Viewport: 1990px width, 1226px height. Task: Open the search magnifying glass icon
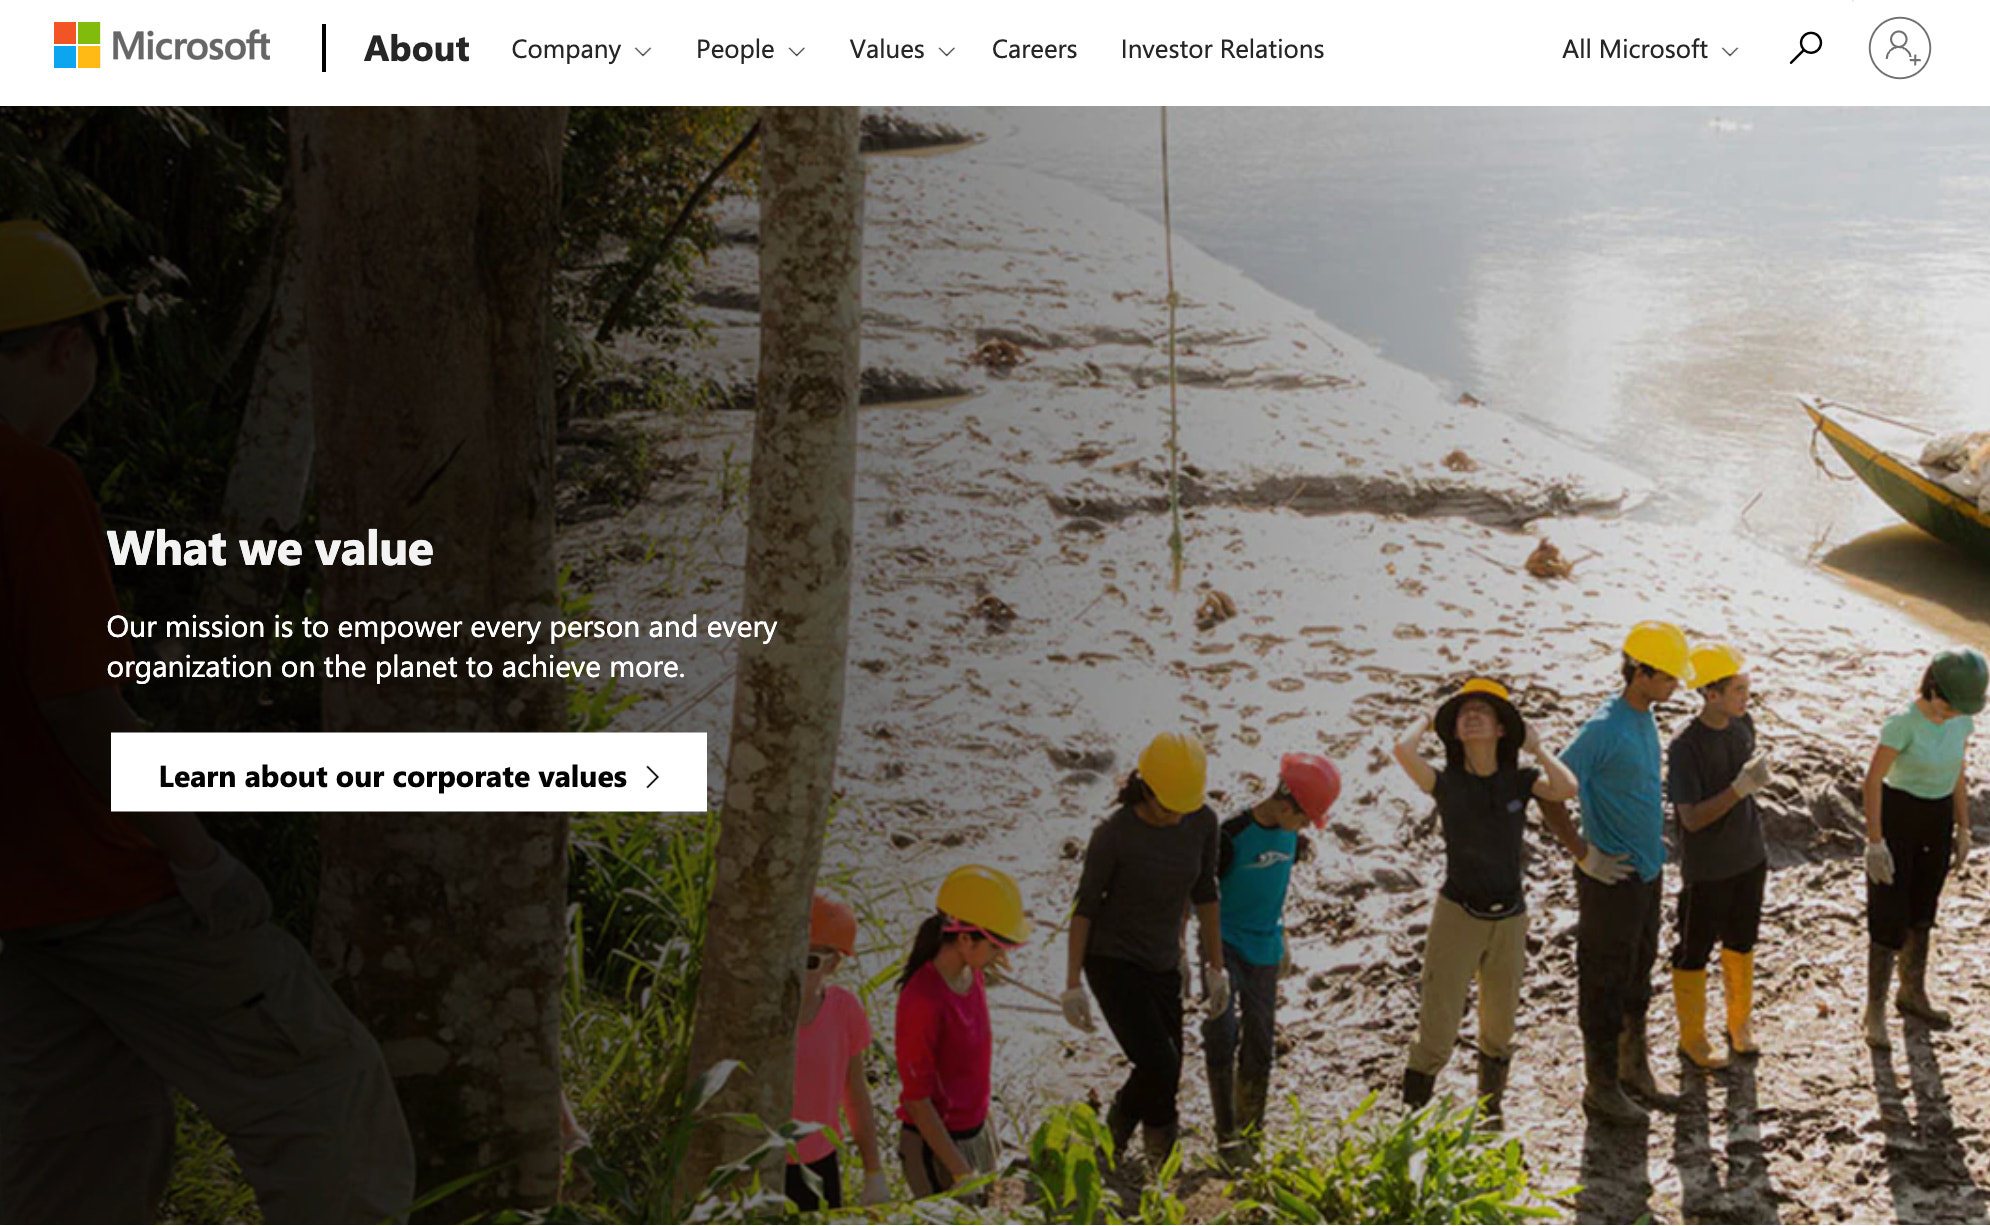tap(1806, 48)
